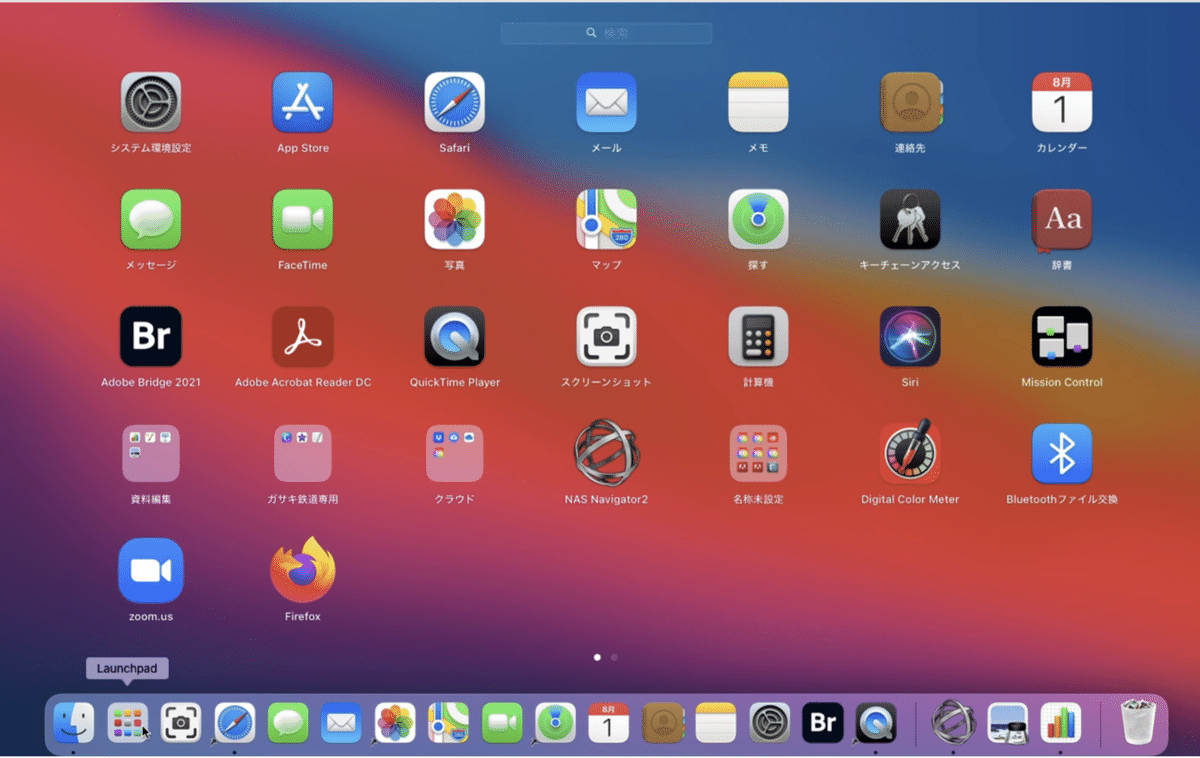The image size is (1200, 758).
Task: Open メール app in Launchpad grid
Action: [x=606, y=102]
